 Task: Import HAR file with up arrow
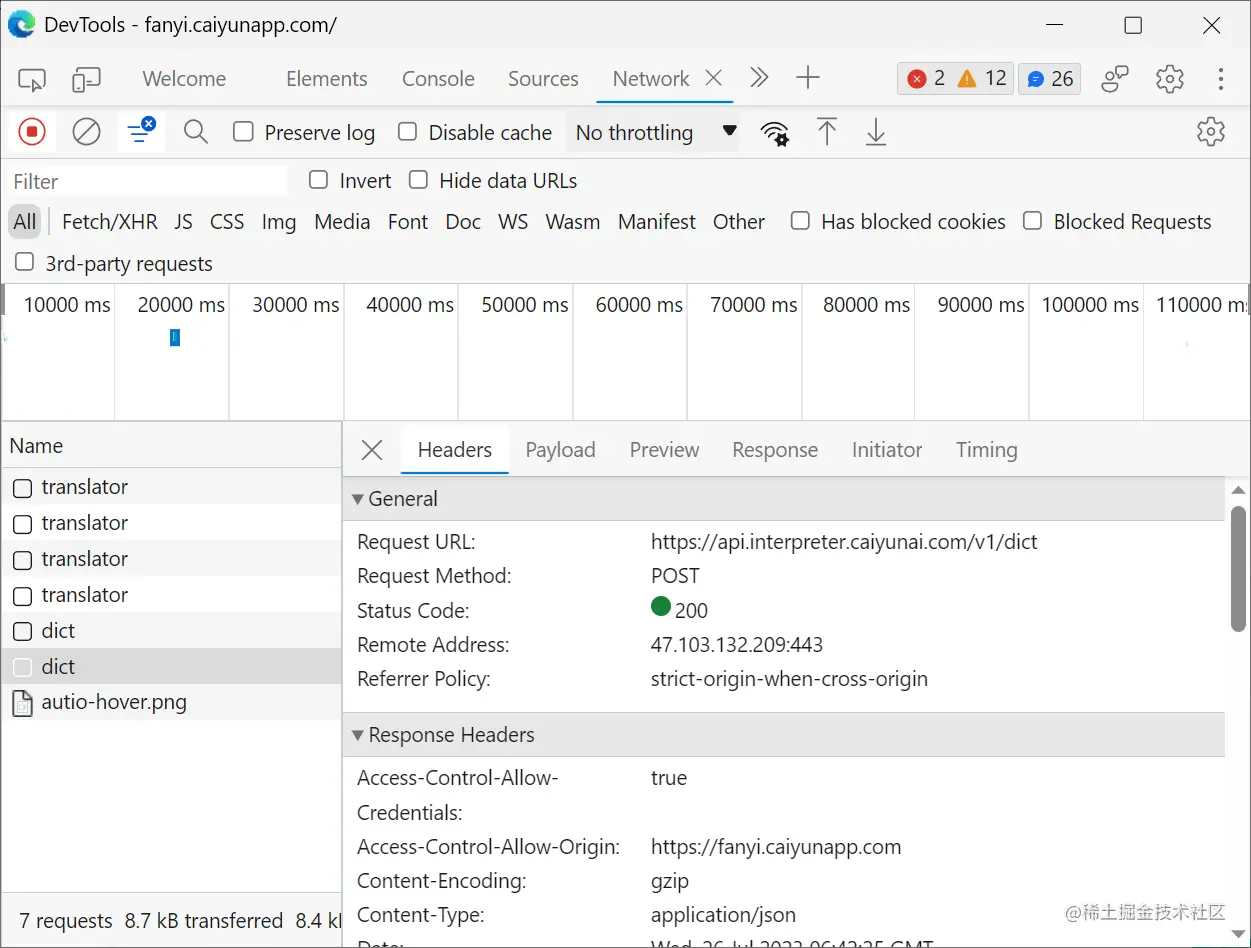pyautogui.click(x=826, y=132)
